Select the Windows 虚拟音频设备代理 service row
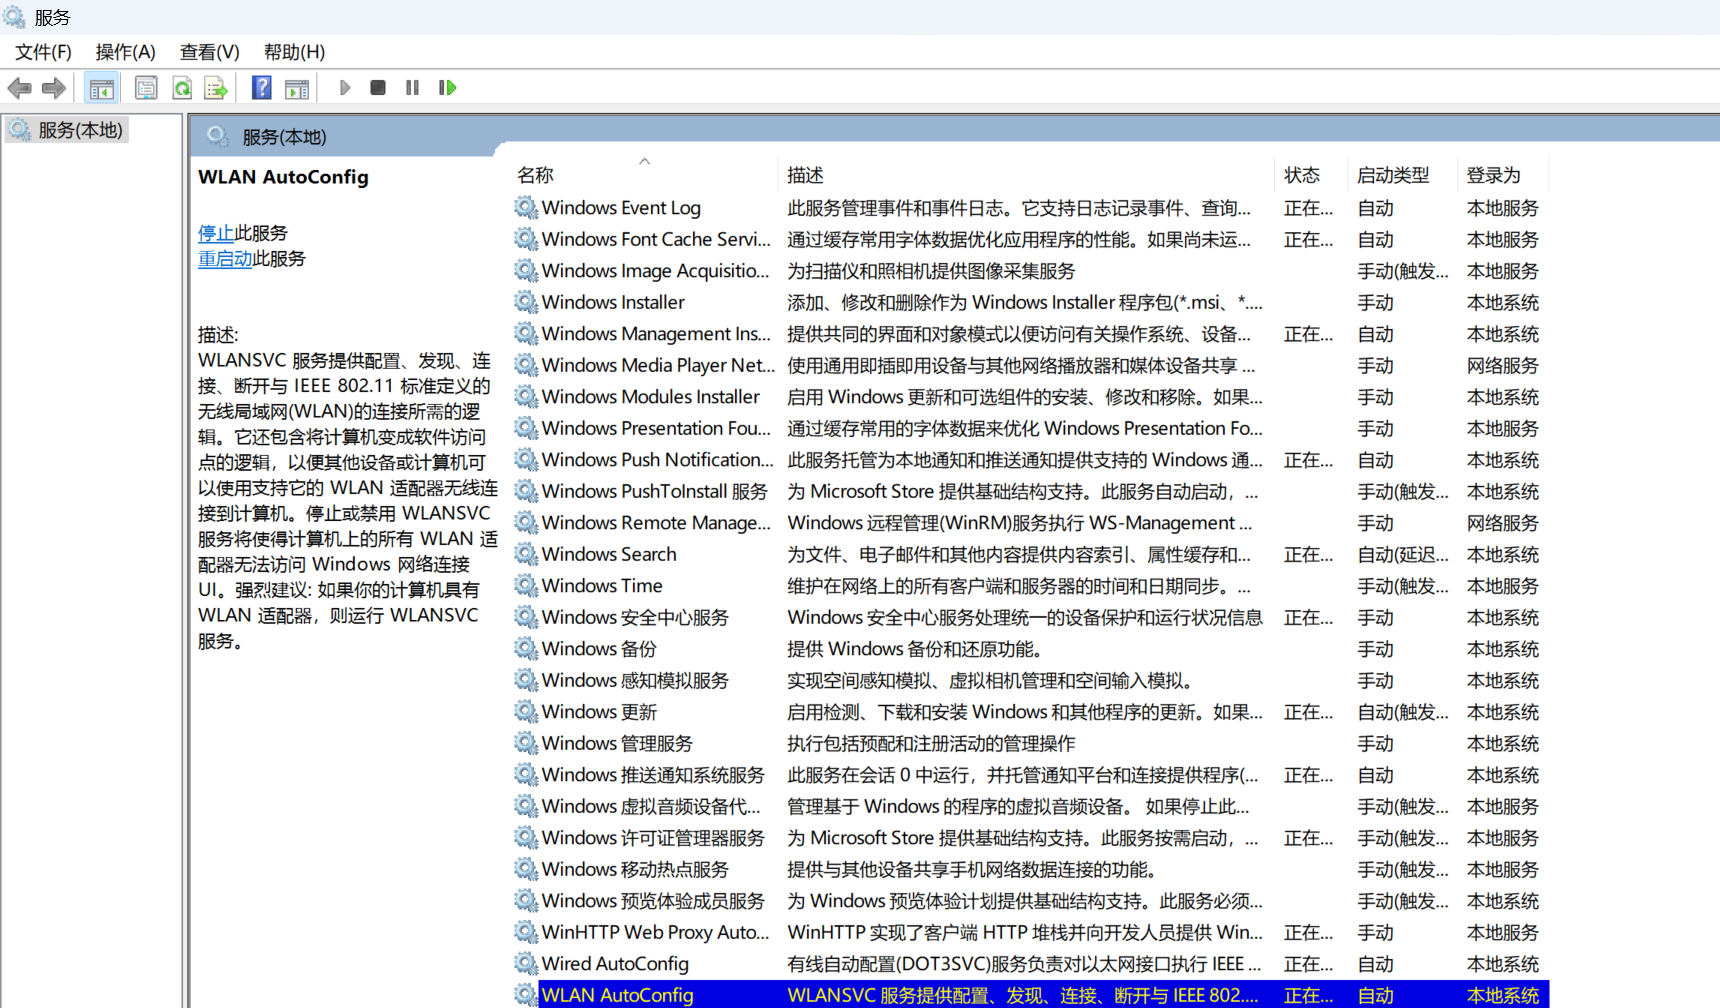 [1030, 807]
